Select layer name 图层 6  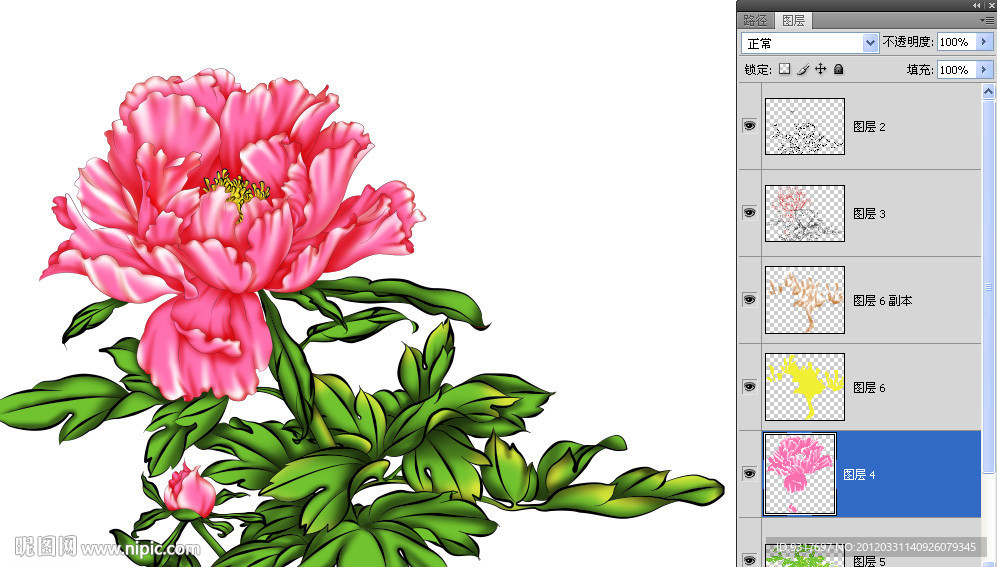(869, 388)
